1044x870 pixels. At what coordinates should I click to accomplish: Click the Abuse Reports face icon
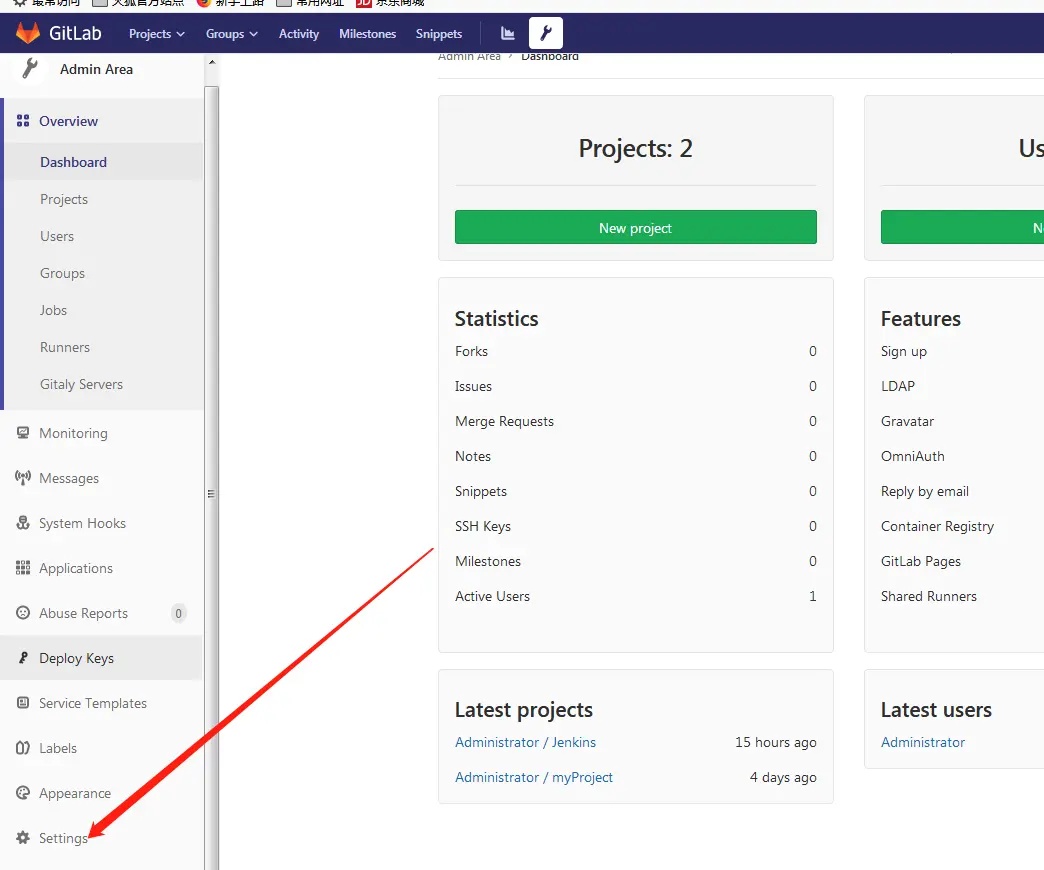coord(23,613)
